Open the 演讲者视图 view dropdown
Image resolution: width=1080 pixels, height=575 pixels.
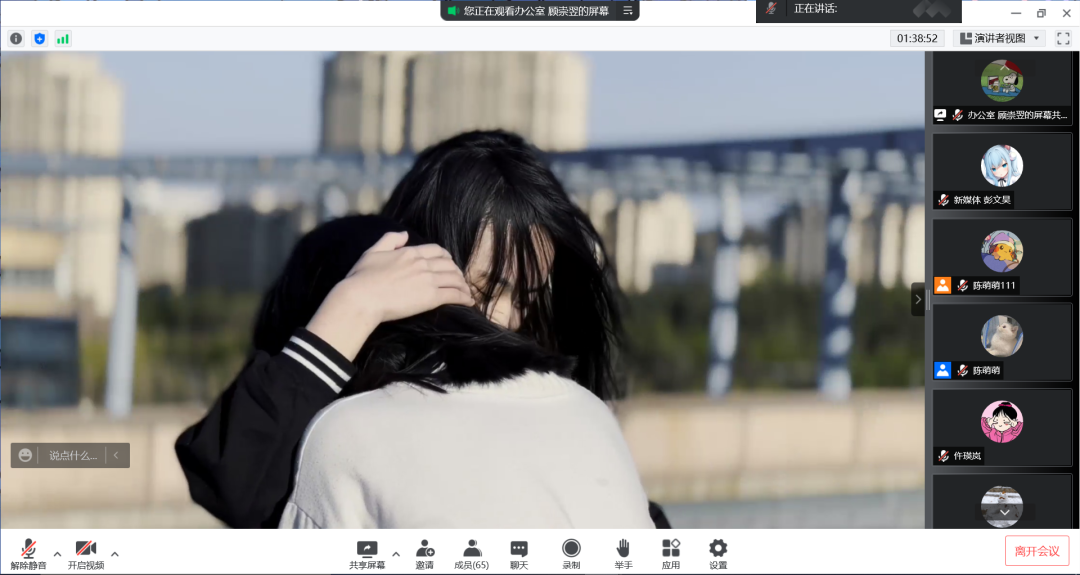pos(1000,38)
